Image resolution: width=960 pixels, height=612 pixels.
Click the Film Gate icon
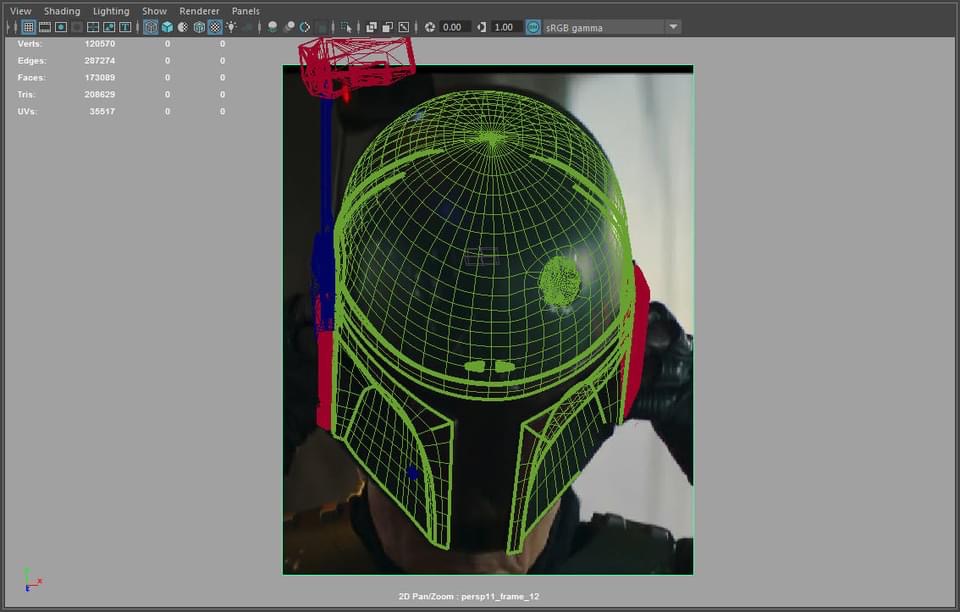45,27
